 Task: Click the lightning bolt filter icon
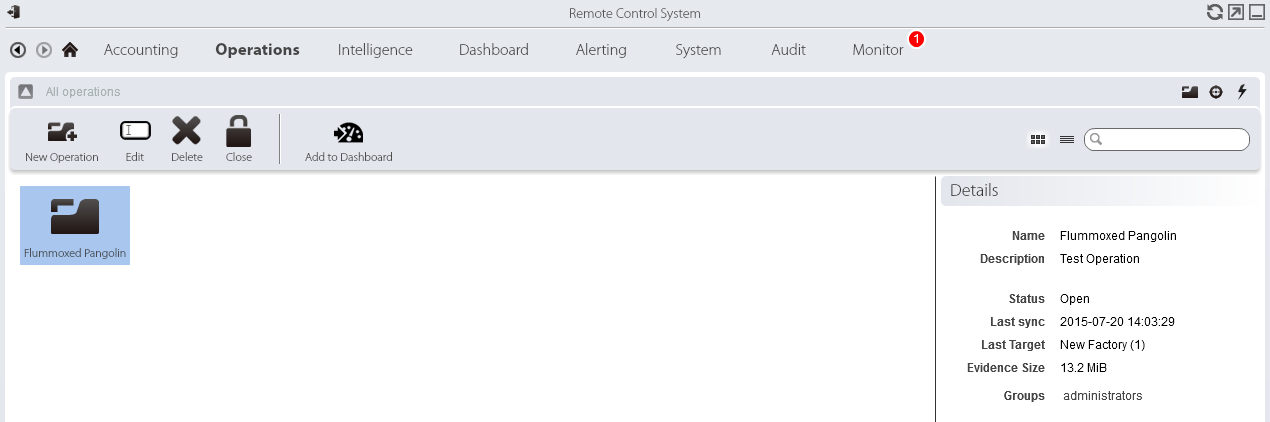[1243, 92]
